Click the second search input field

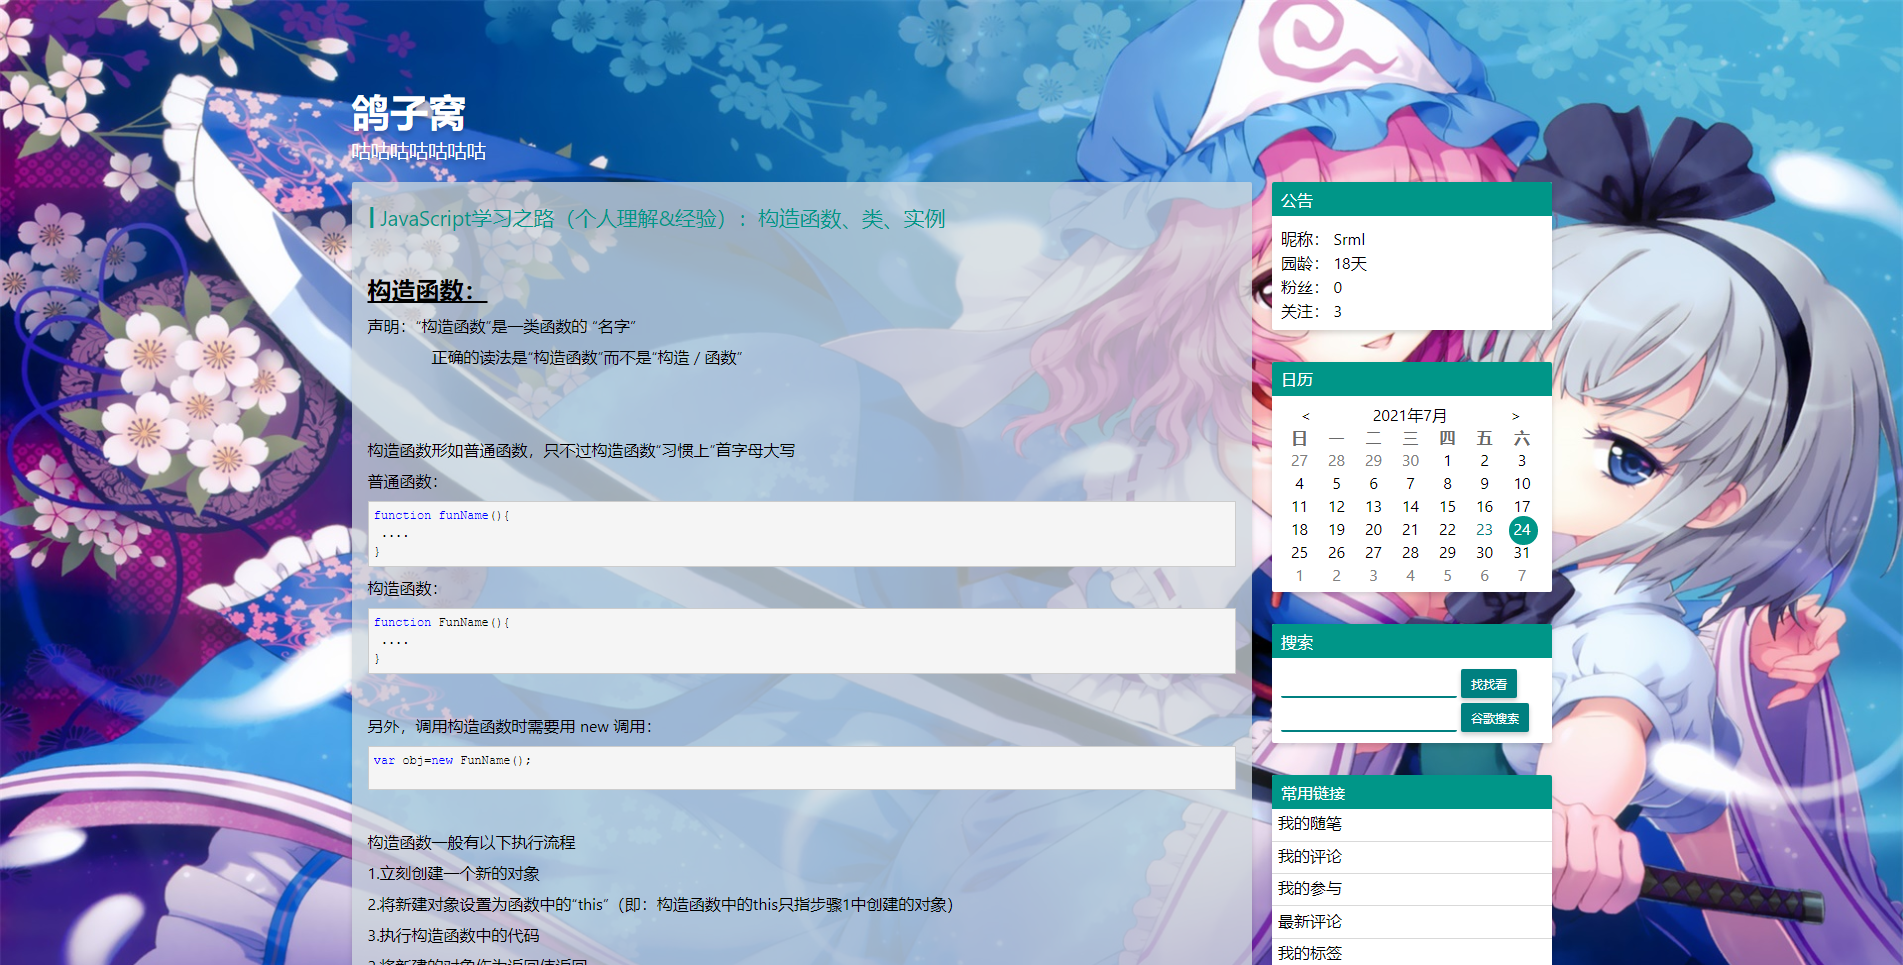click(1368, 718)
